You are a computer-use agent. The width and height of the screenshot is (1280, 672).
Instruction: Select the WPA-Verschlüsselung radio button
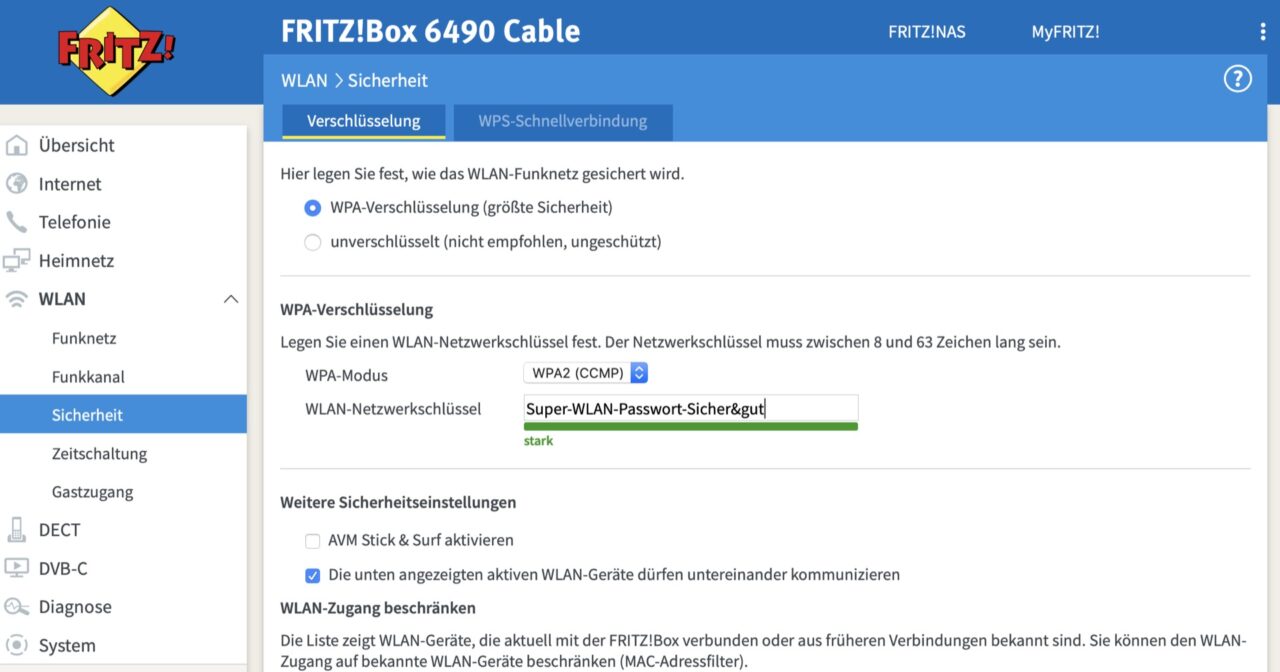click(x=312, y=207)
